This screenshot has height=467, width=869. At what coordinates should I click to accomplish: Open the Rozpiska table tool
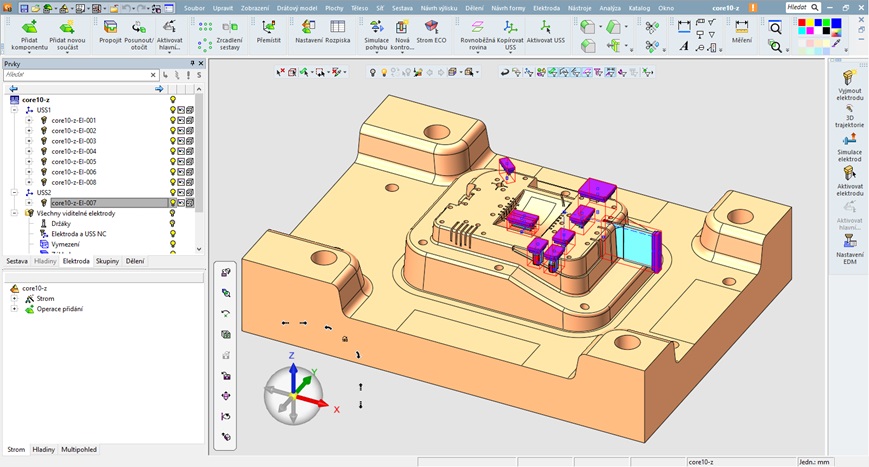pos(338,33)
